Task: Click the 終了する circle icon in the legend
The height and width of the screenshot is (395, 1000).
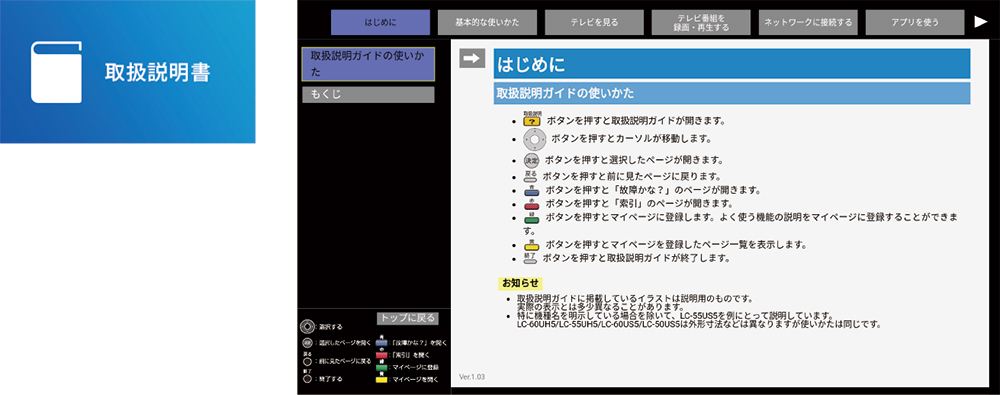Action: [x=307, y=378]
